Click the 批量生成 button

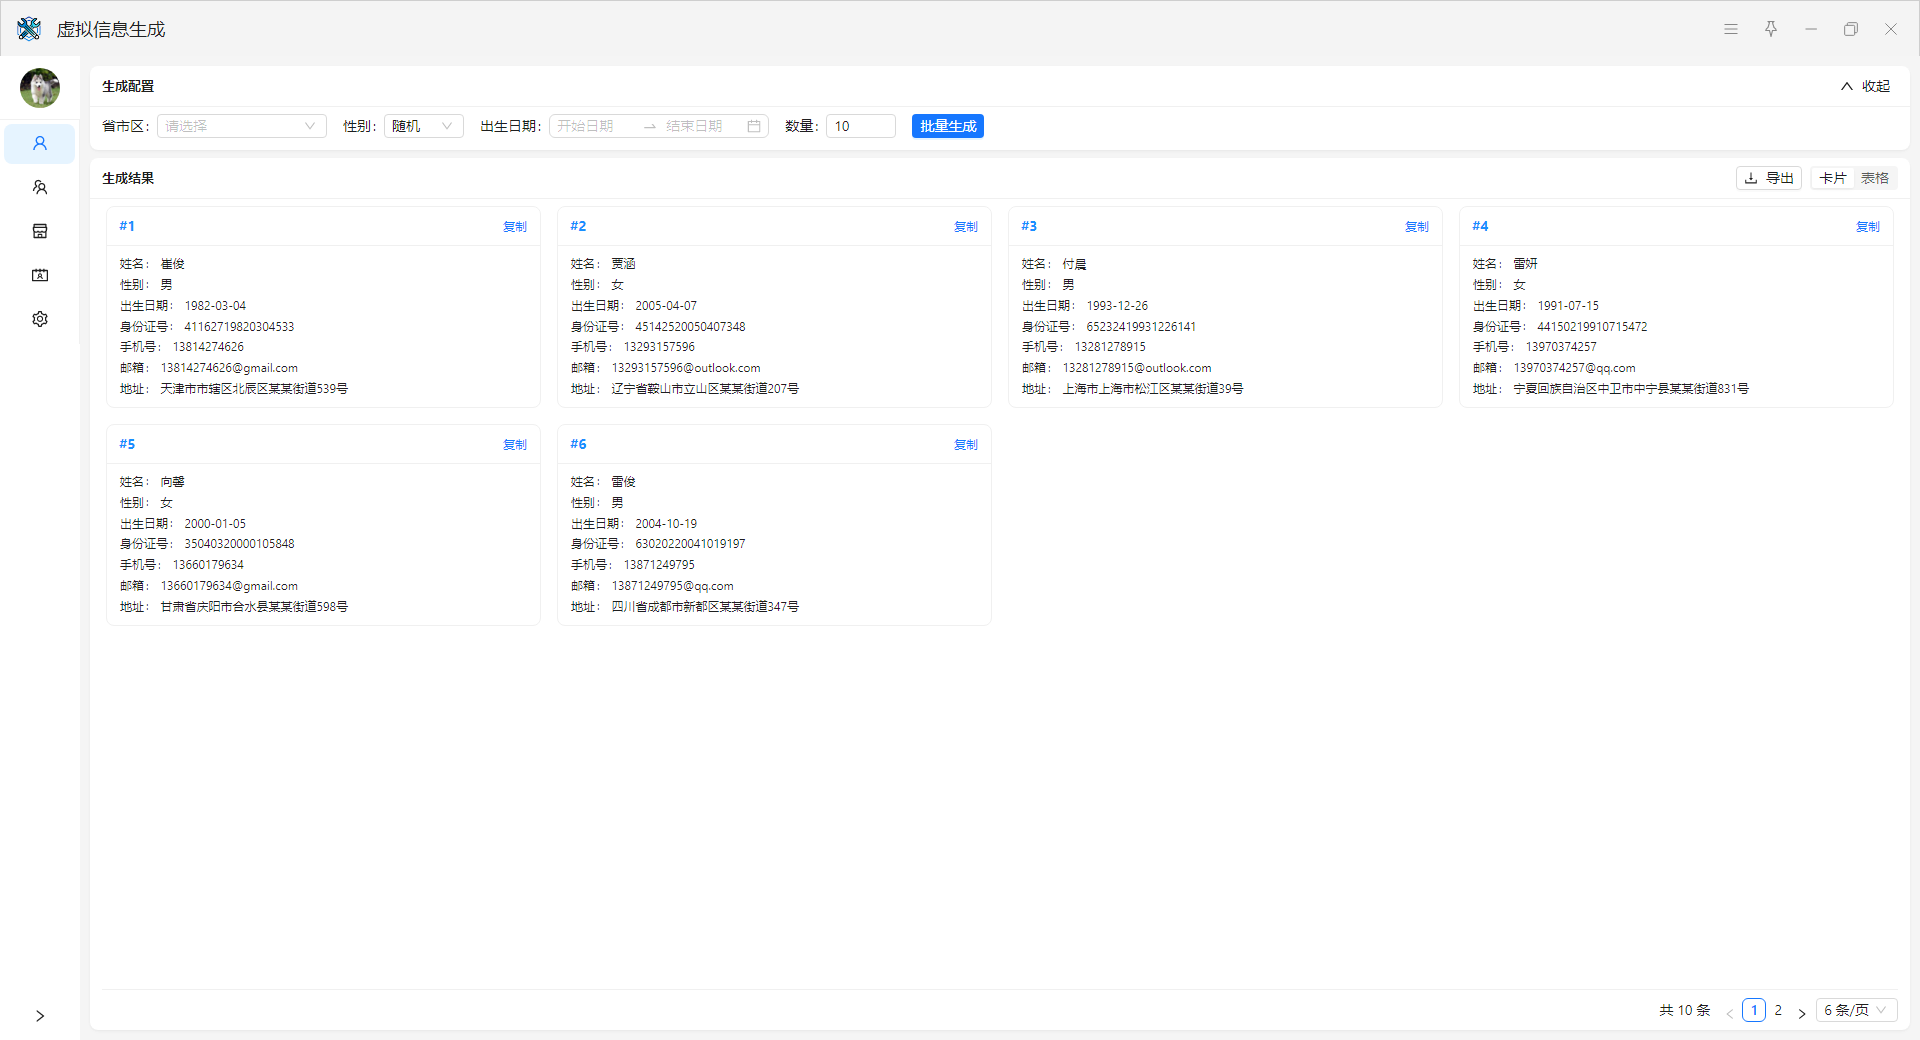point(947,126)
